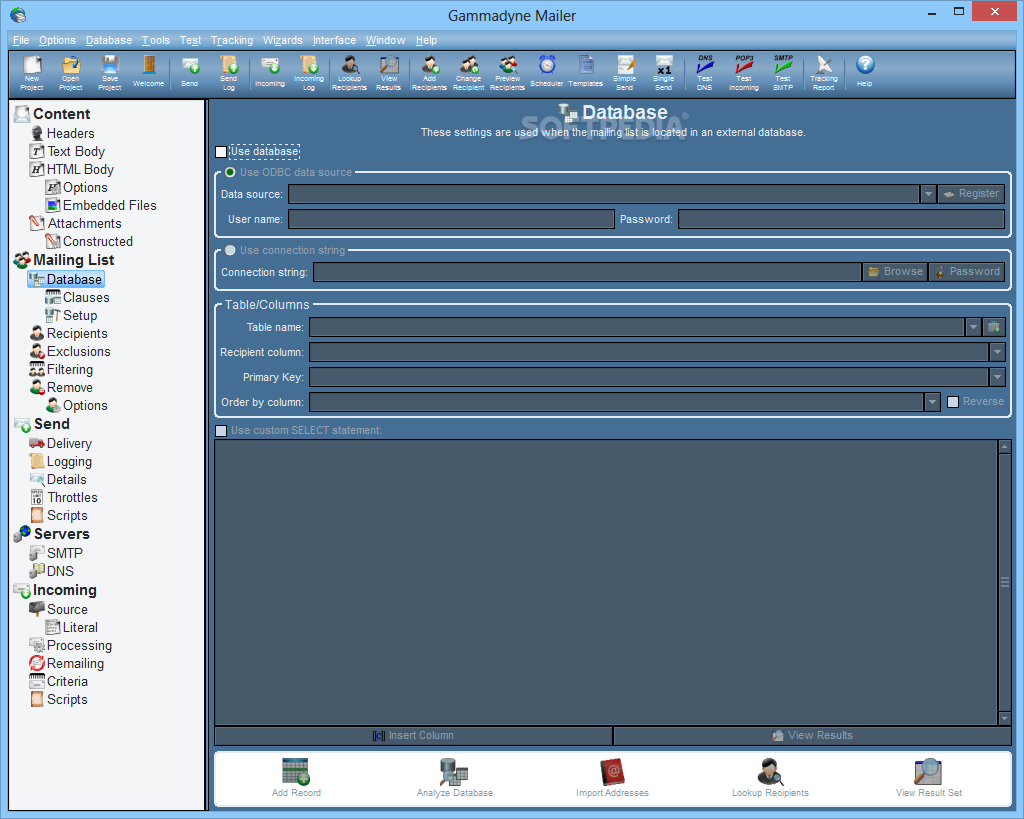Enable the Use database checkbox
This screenshot has width=1024, height=819.
tap(221, 152)
